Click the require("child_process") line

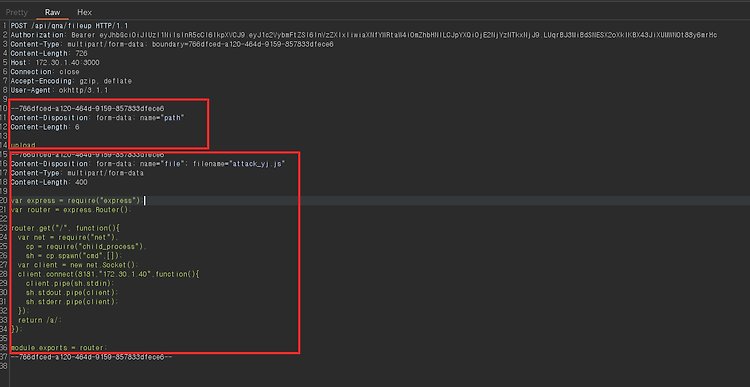[x=87, y=246]
